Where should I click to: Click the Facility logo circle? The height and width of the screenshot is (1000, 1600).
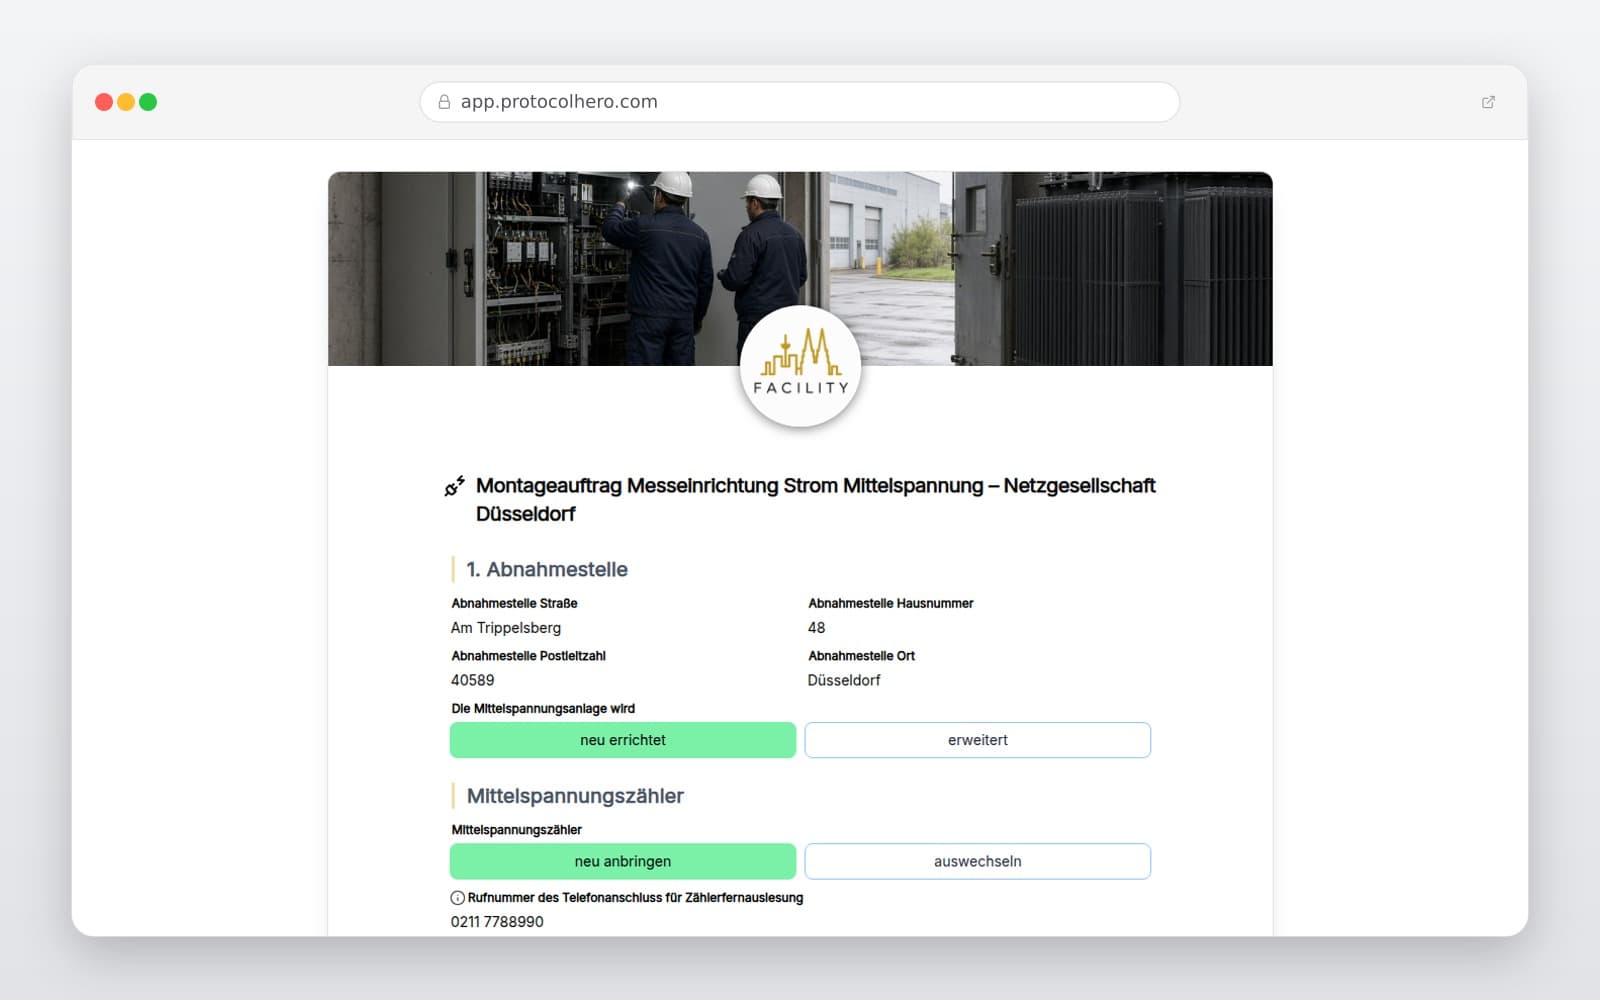(x=800, y=366)
